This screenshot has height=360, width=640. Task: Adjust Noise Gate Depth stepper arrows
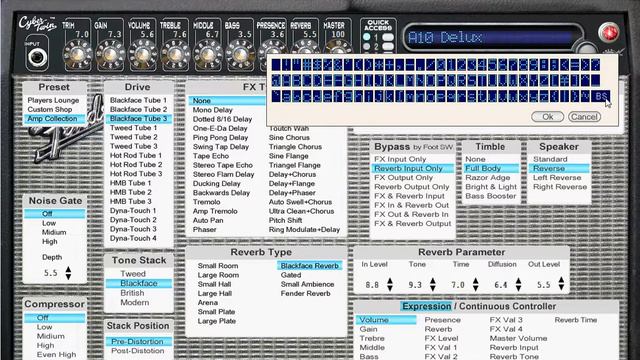[x=68, y=273]
